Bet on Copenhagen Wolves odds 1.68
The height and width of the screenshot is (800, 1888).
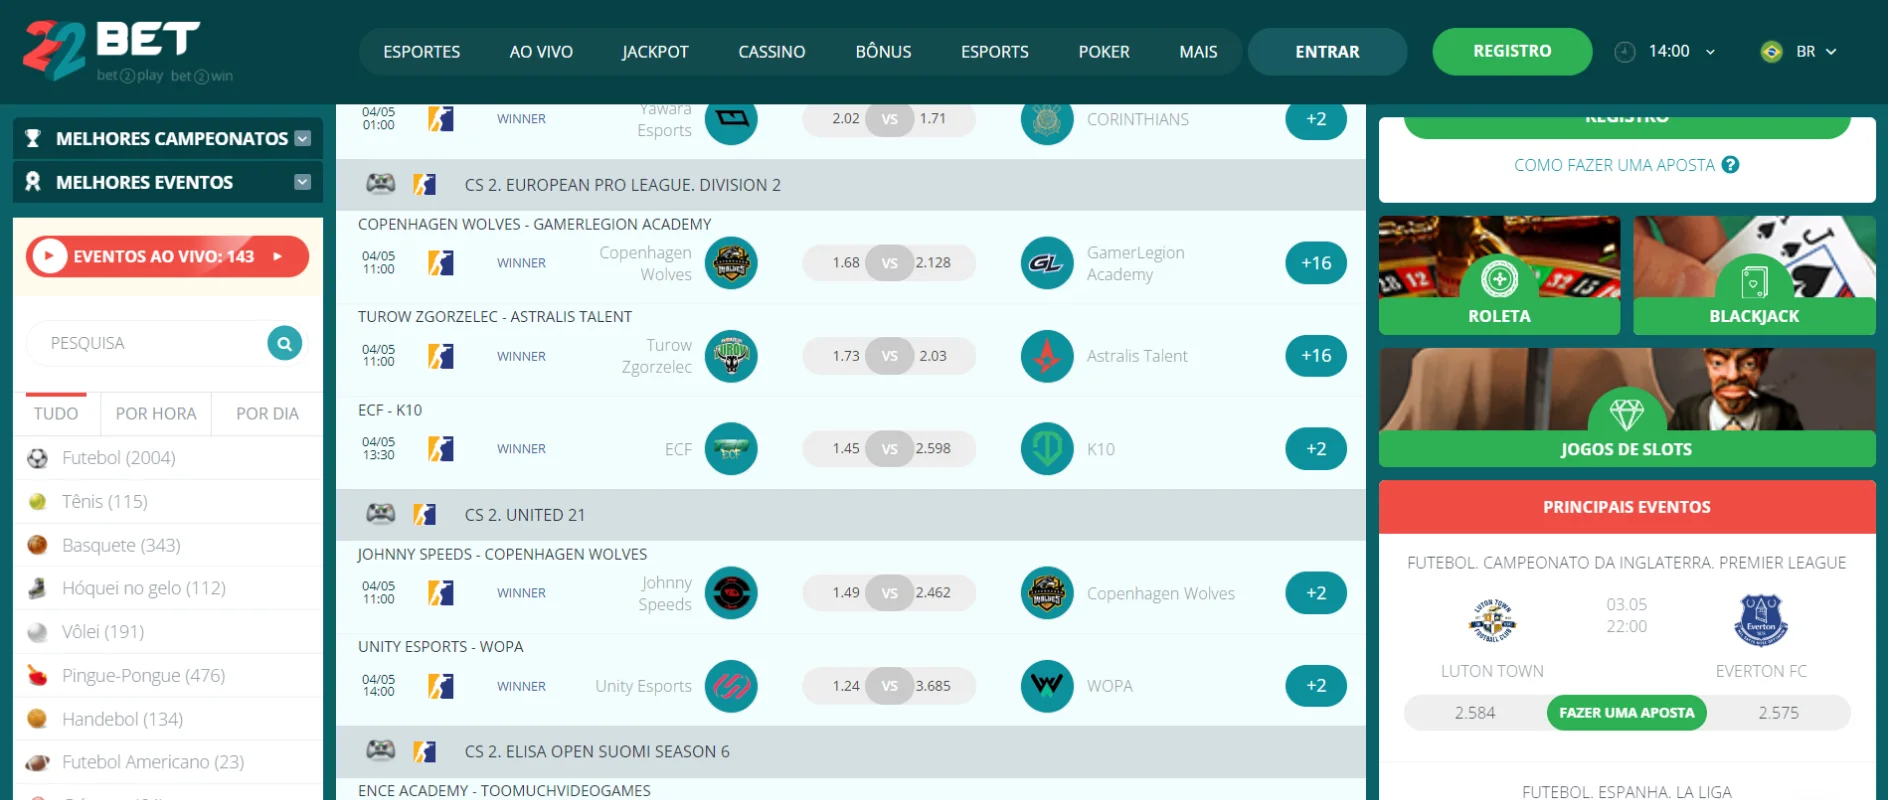click(846, 263)
